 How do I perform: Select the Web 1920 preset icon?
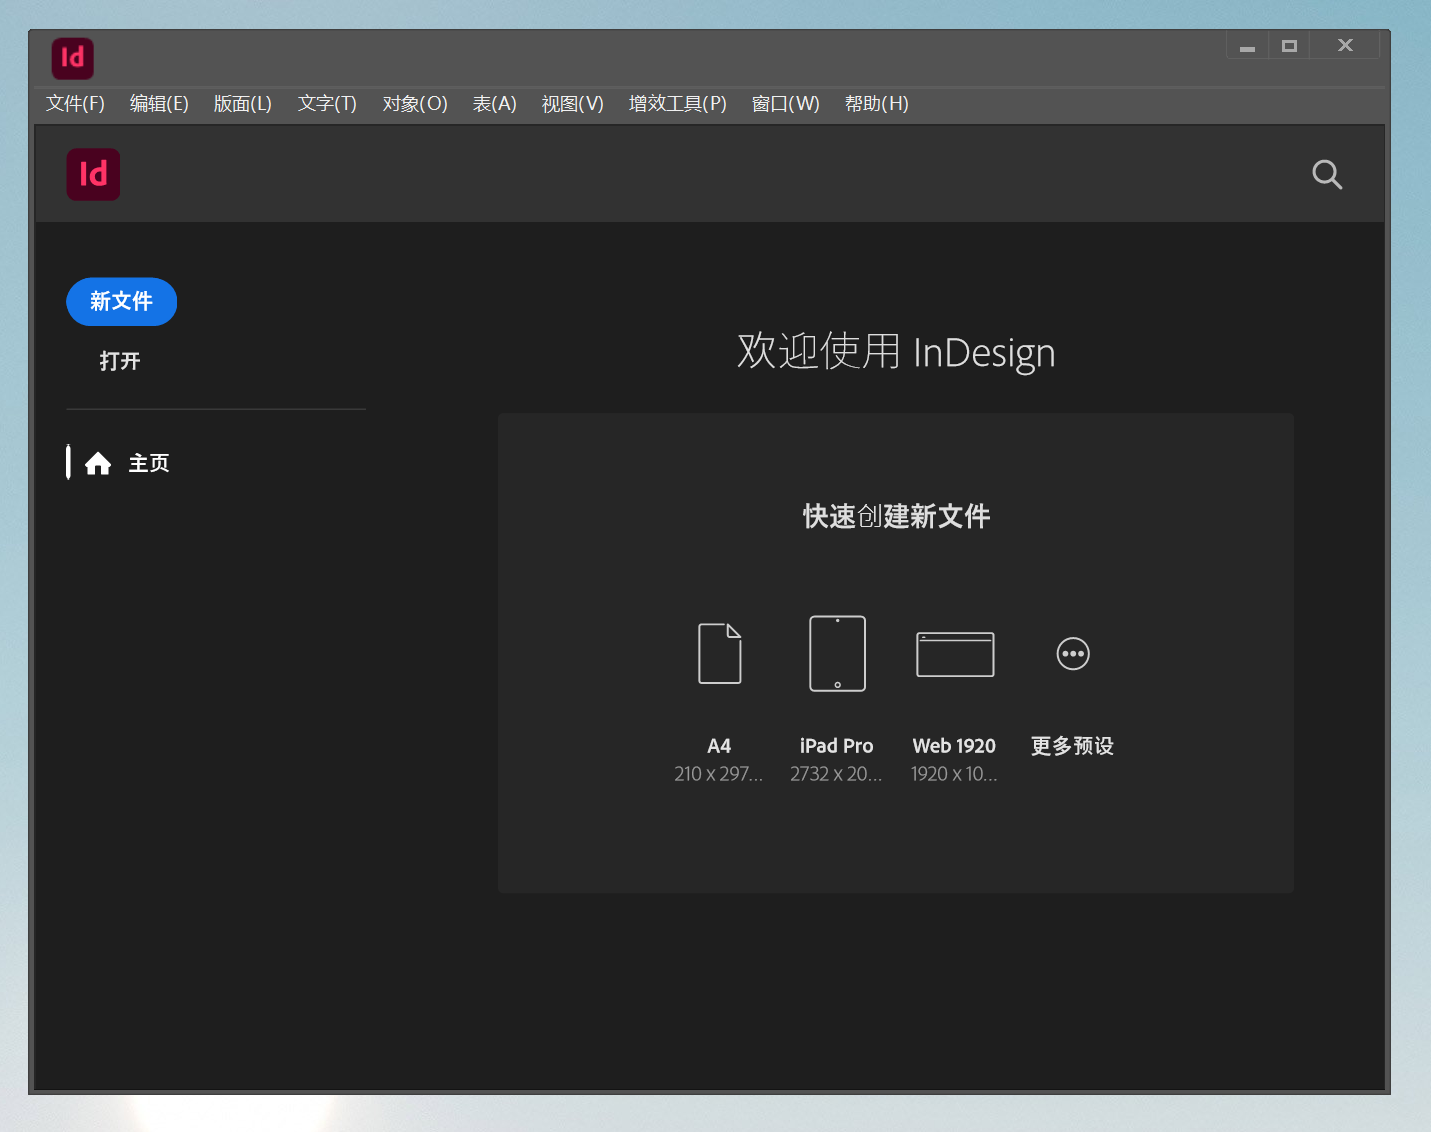click(x=955, y=654)
